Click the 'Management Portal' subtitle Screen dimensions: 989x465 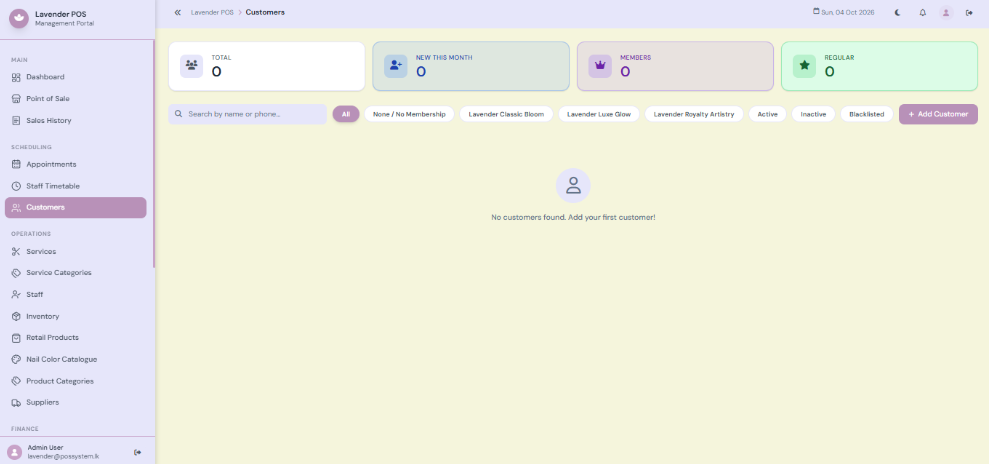64,23
